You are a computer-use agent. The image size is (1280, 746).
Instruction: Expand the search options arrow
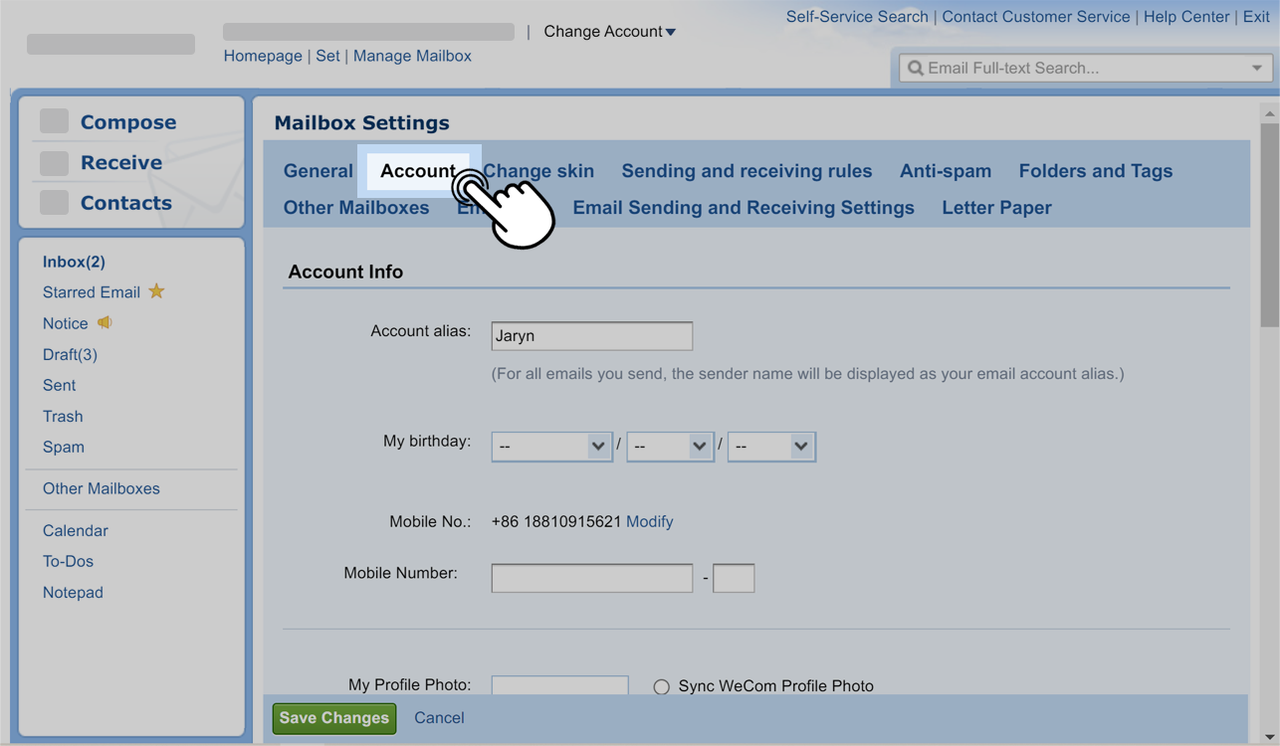[x=1256, y=68]
